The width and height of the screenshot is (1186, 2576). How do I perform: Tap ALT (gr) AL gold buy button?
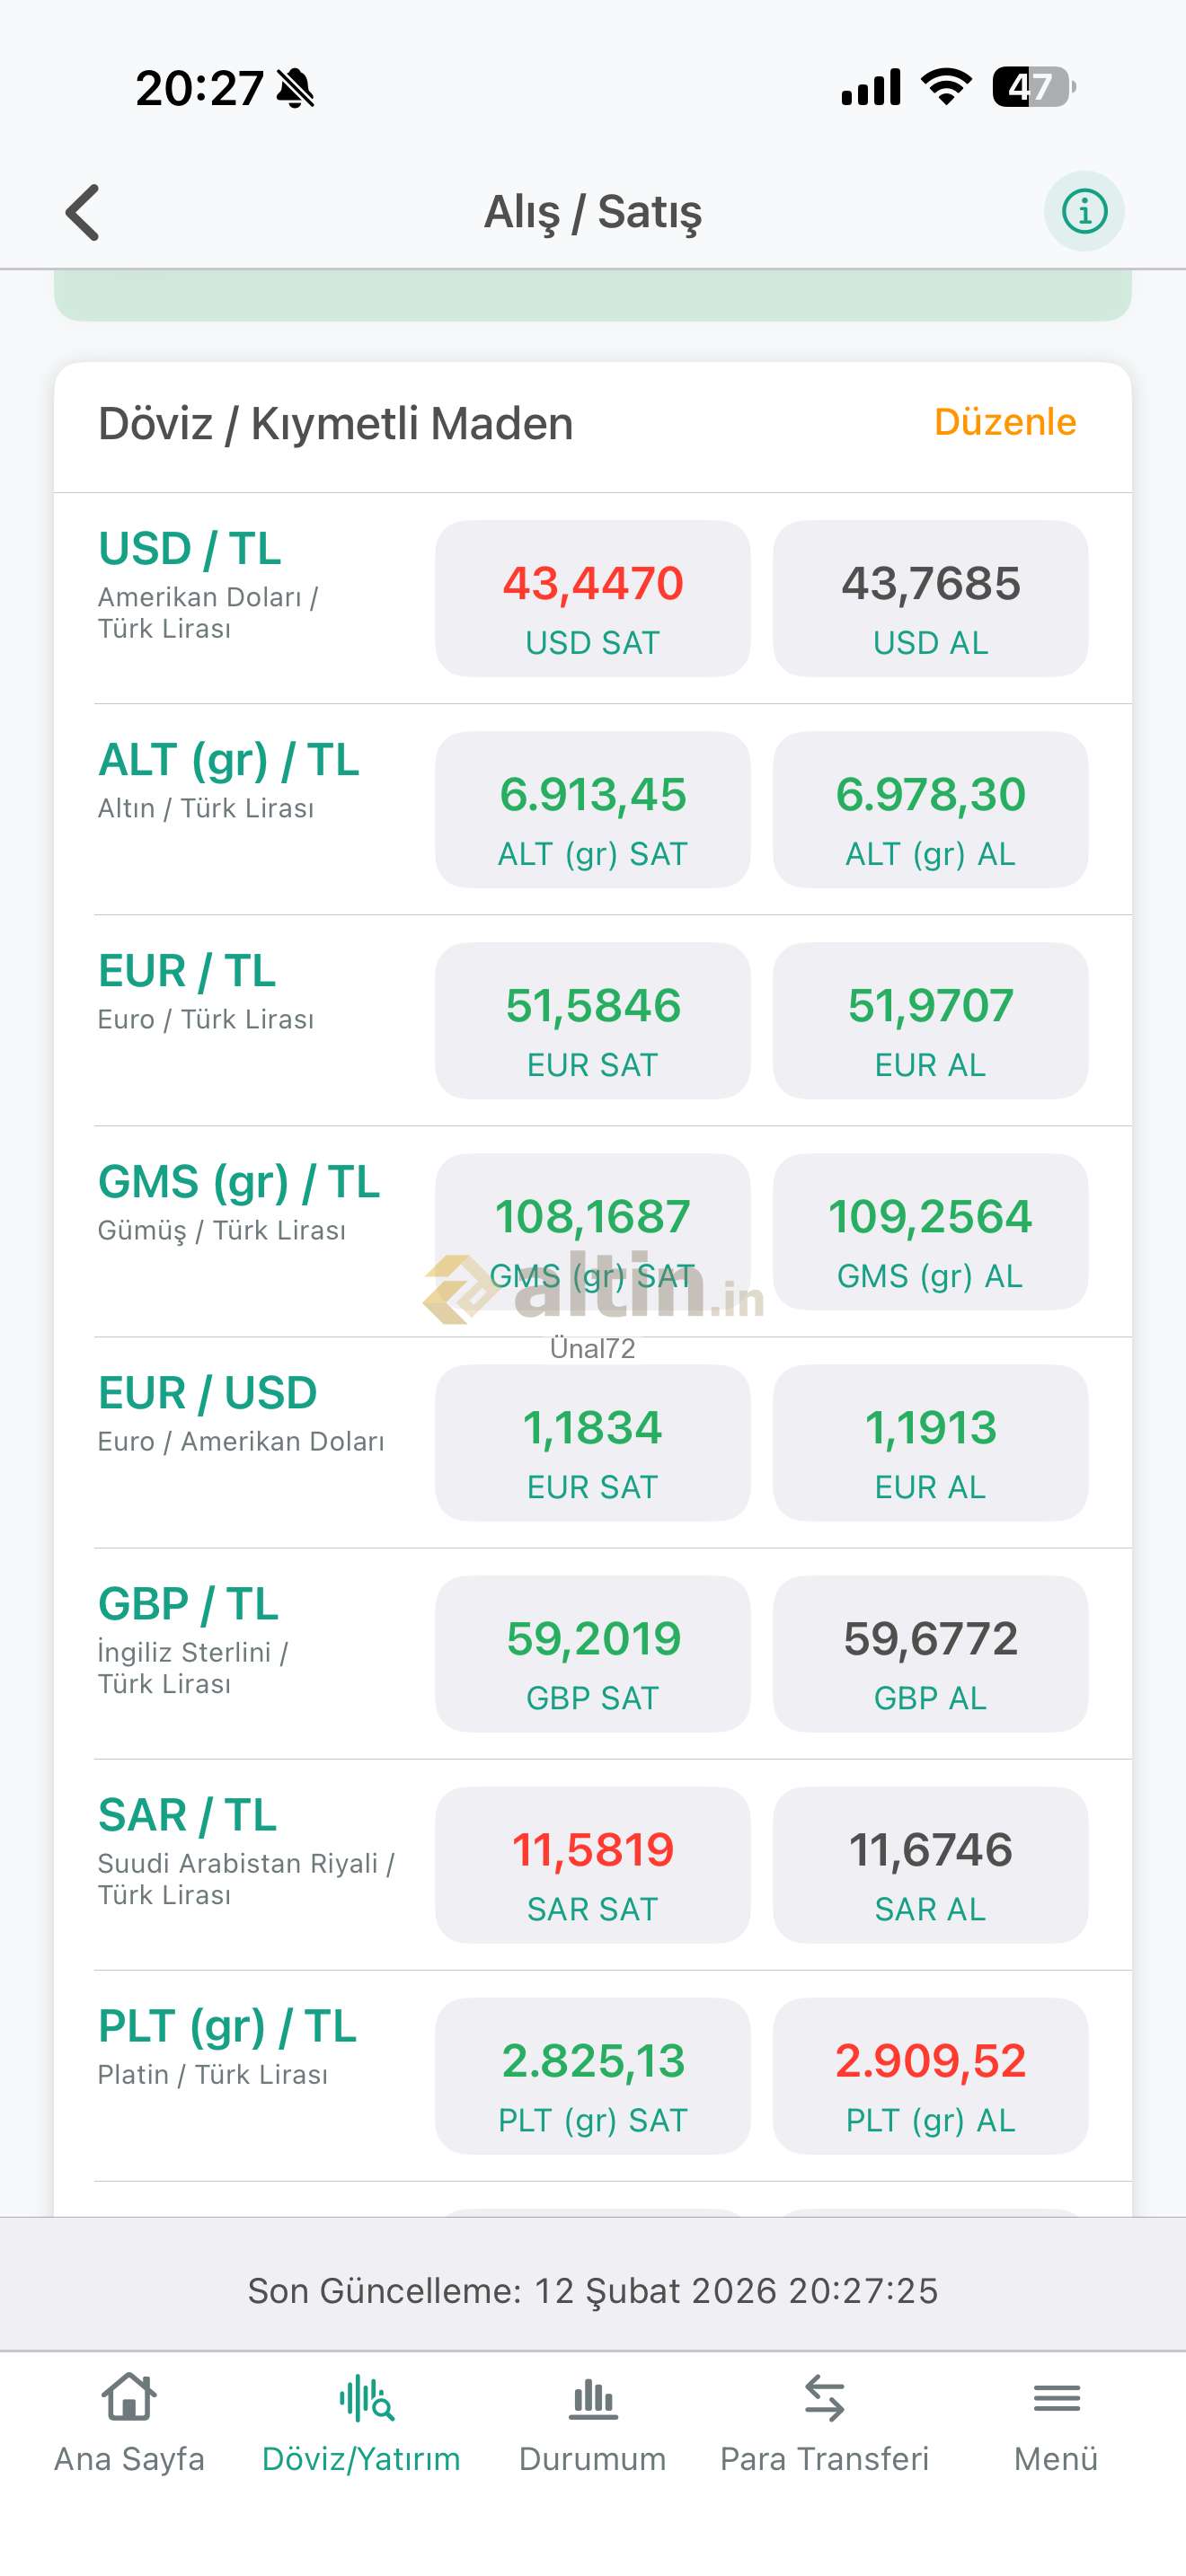pos(930,810)
